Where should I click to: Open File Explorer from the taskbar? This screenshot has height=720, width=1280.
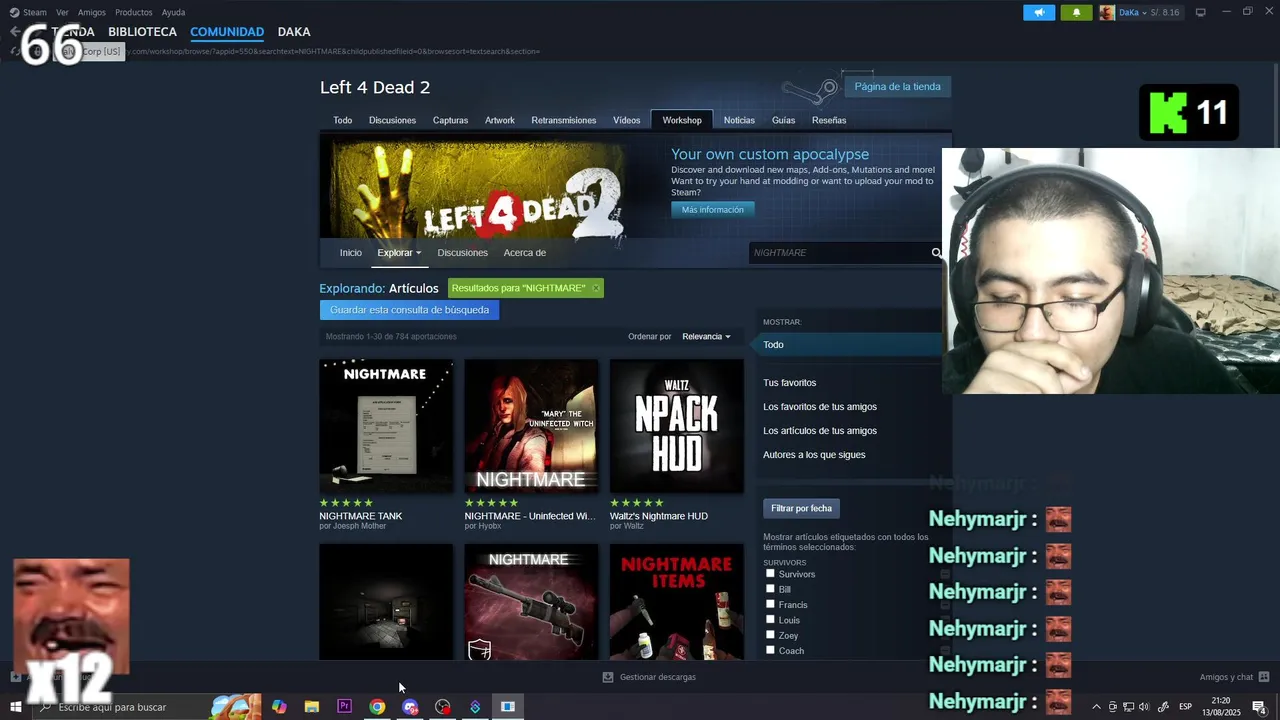pos(312,707)
